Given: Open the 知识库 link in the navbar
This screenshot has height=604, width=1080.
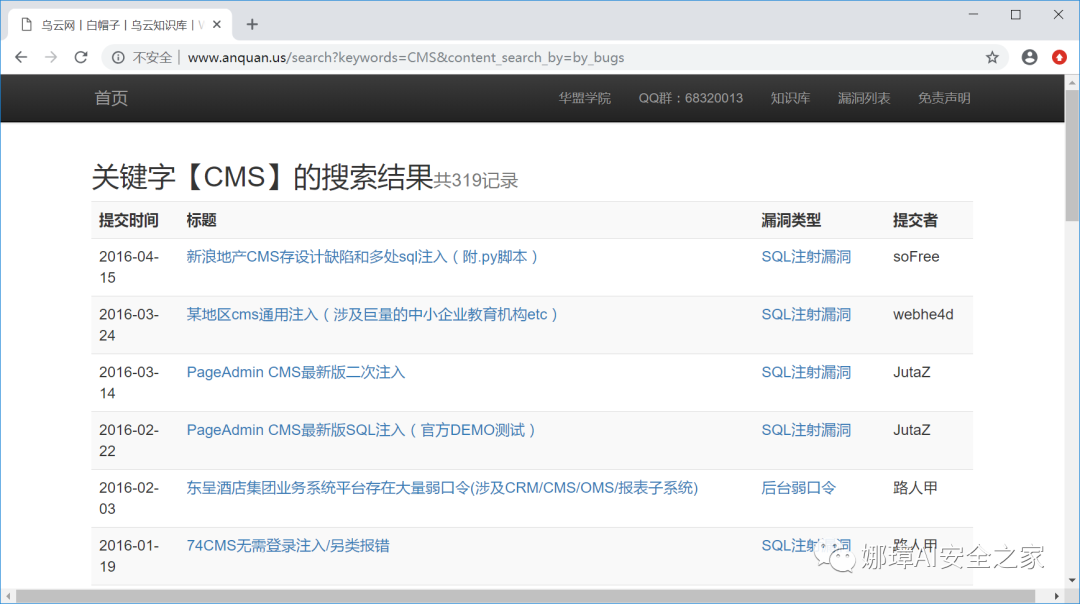Looking at the screenshot, I should point(790,98).
